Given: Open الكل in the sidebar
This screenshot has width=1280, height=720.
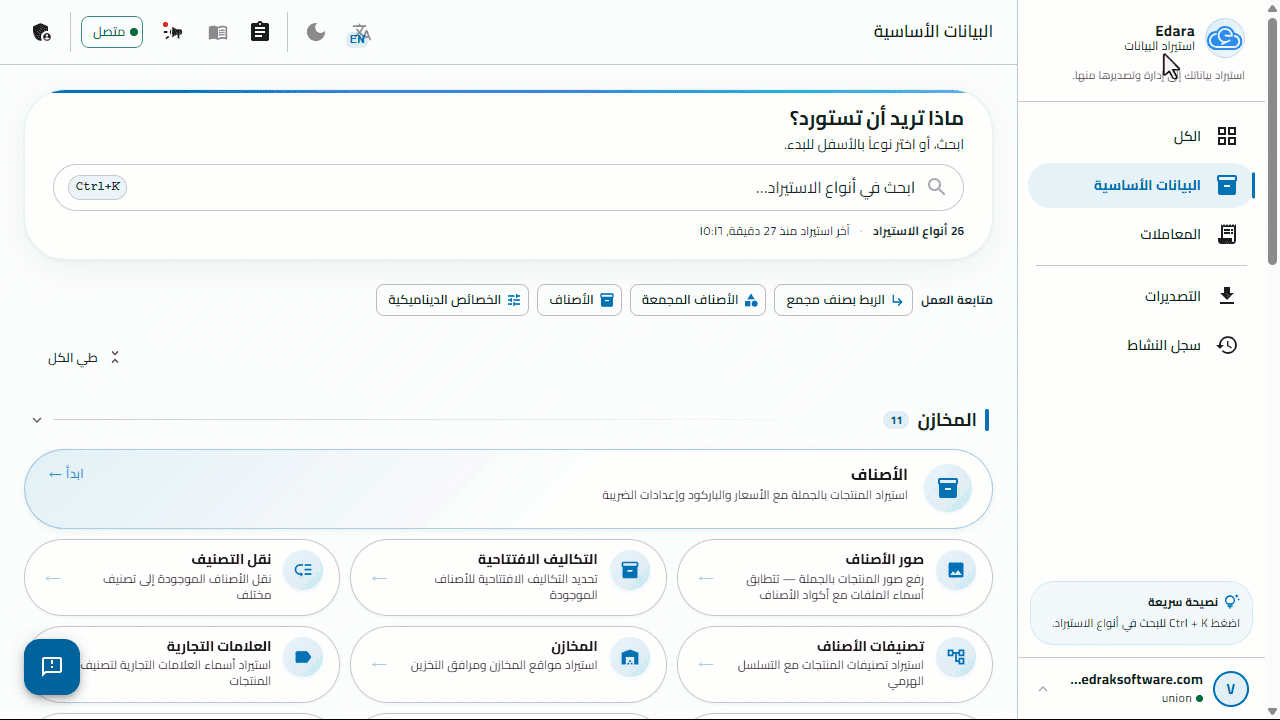Looking at the screenshot, I should tap(1140, 136).
